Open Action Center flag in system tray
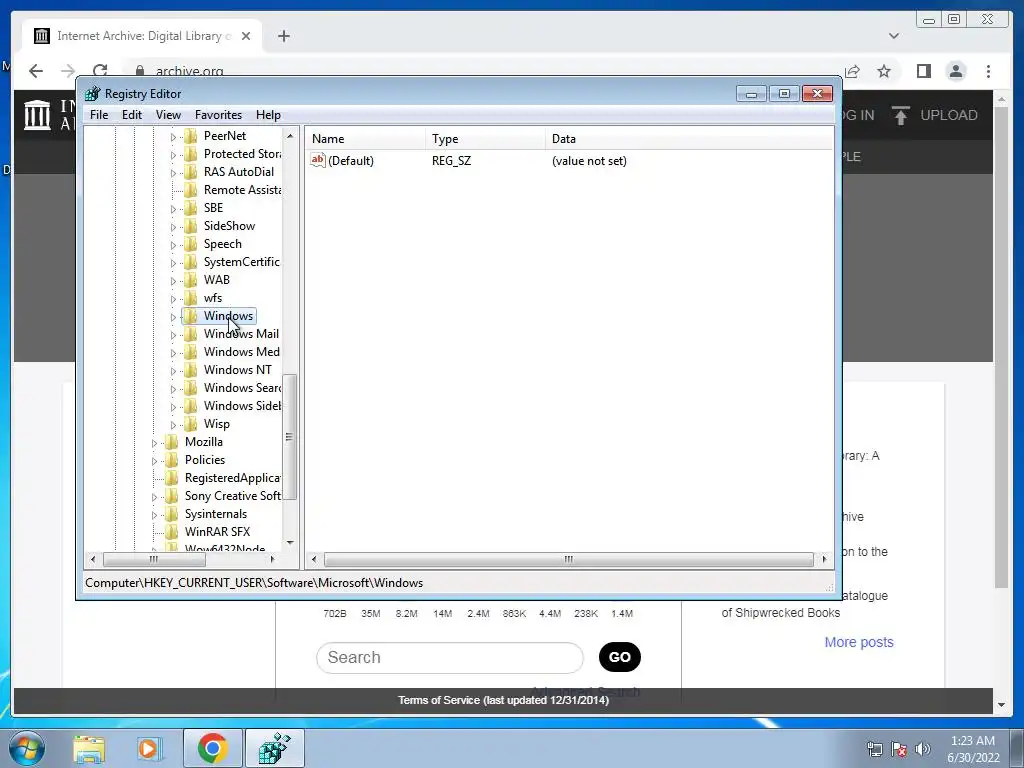This screenshot has height=768, width=1024. click(899, 749)
